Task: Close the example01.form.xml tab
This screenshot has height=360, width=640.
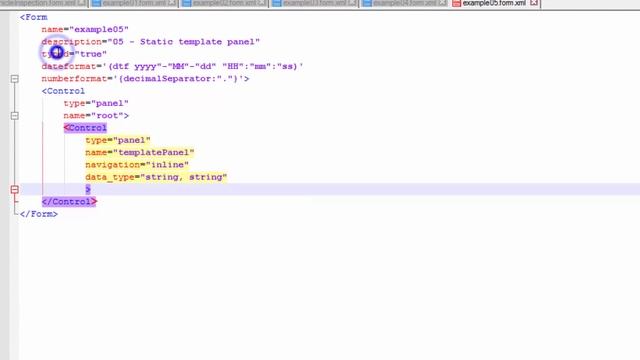Action: pyautogui.click(x=172, y=3)
